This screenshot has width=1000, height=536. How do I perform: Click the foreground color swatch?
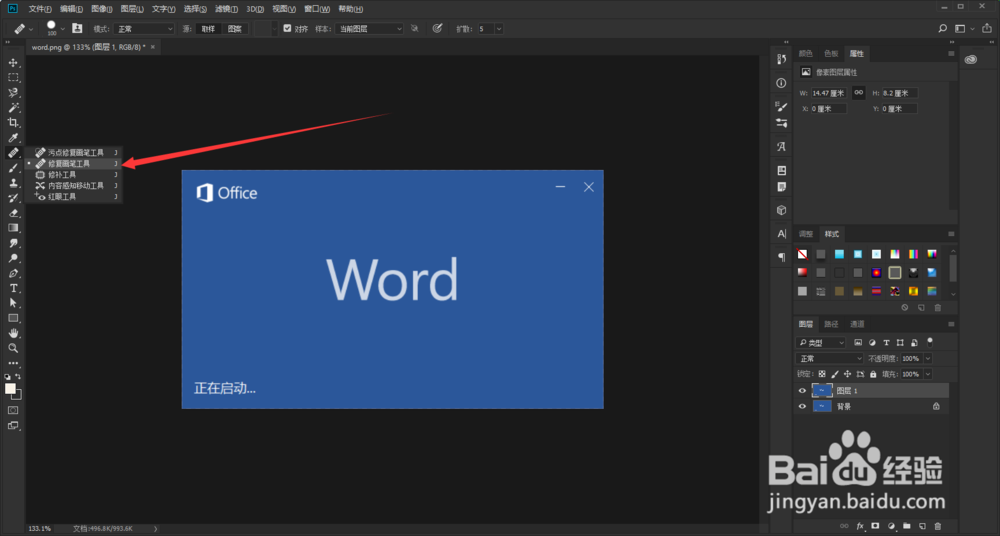[x=10, y=389]
